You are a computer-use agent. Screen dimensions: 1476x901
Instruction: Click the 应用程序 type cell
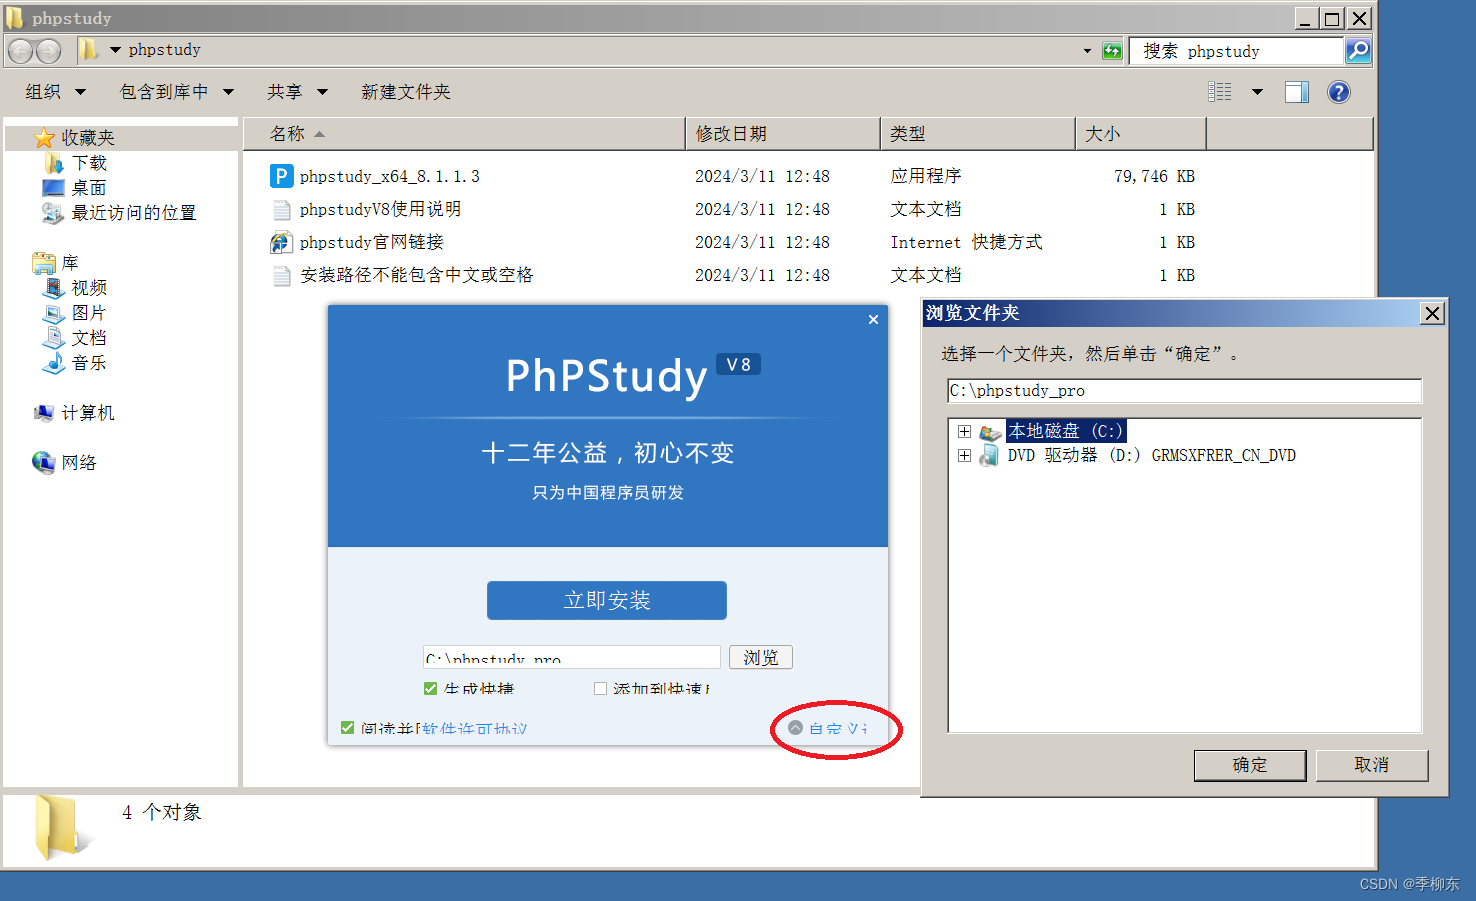[x=926, y=176]
